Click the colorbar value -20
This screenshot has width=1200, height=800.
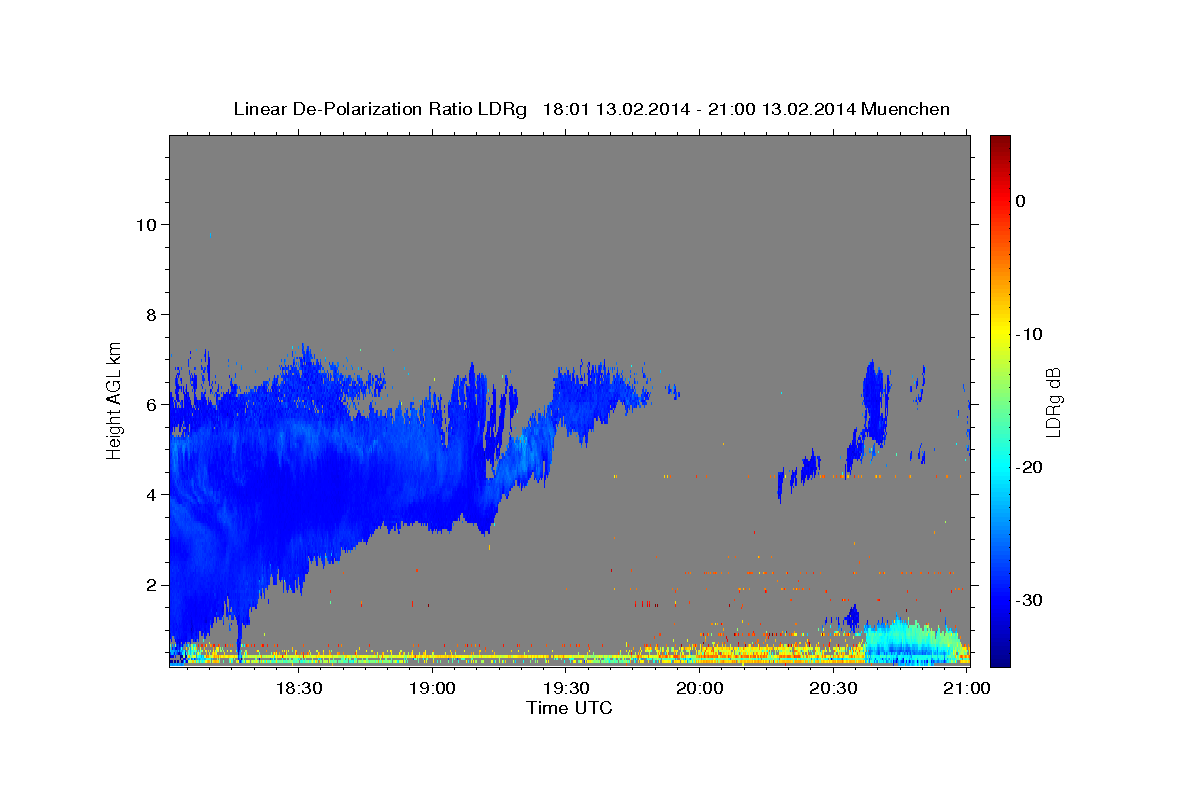[1029, 467]
